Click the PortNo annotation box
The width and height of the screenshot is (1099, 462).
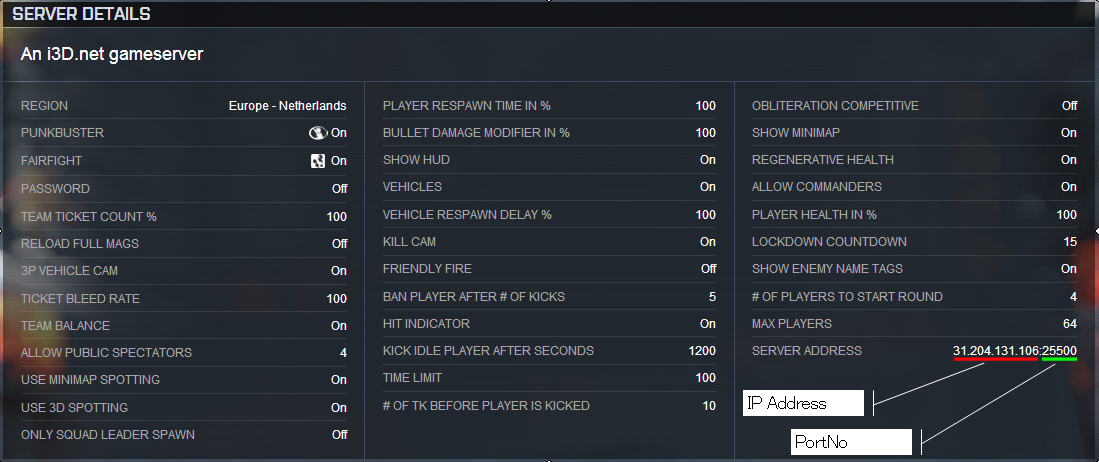852,442
